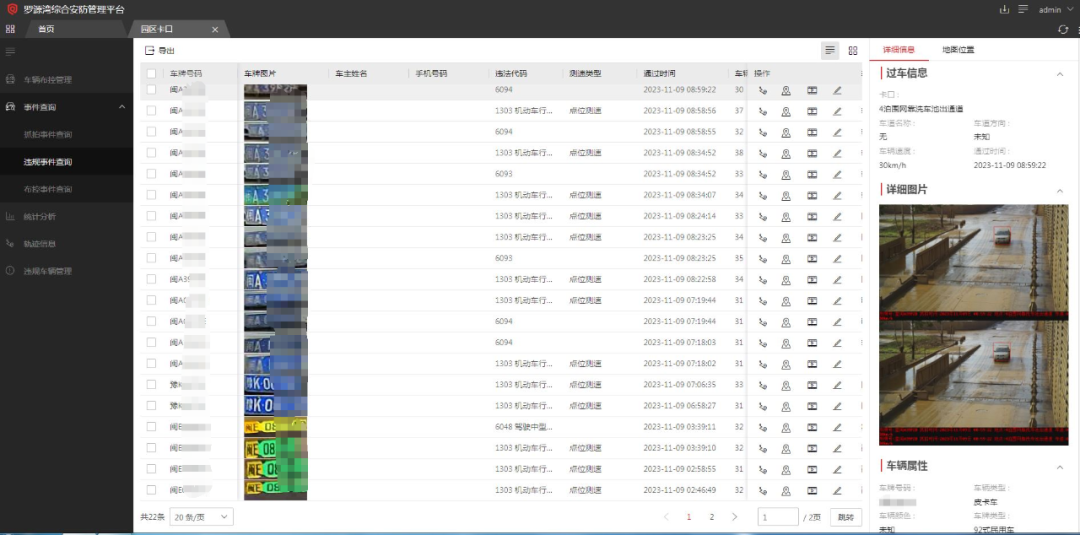Click location pin icon for 08:58:55 row
Viewport: 1080px width, 535px height.
pyautogui.click(x=786, y=132)
